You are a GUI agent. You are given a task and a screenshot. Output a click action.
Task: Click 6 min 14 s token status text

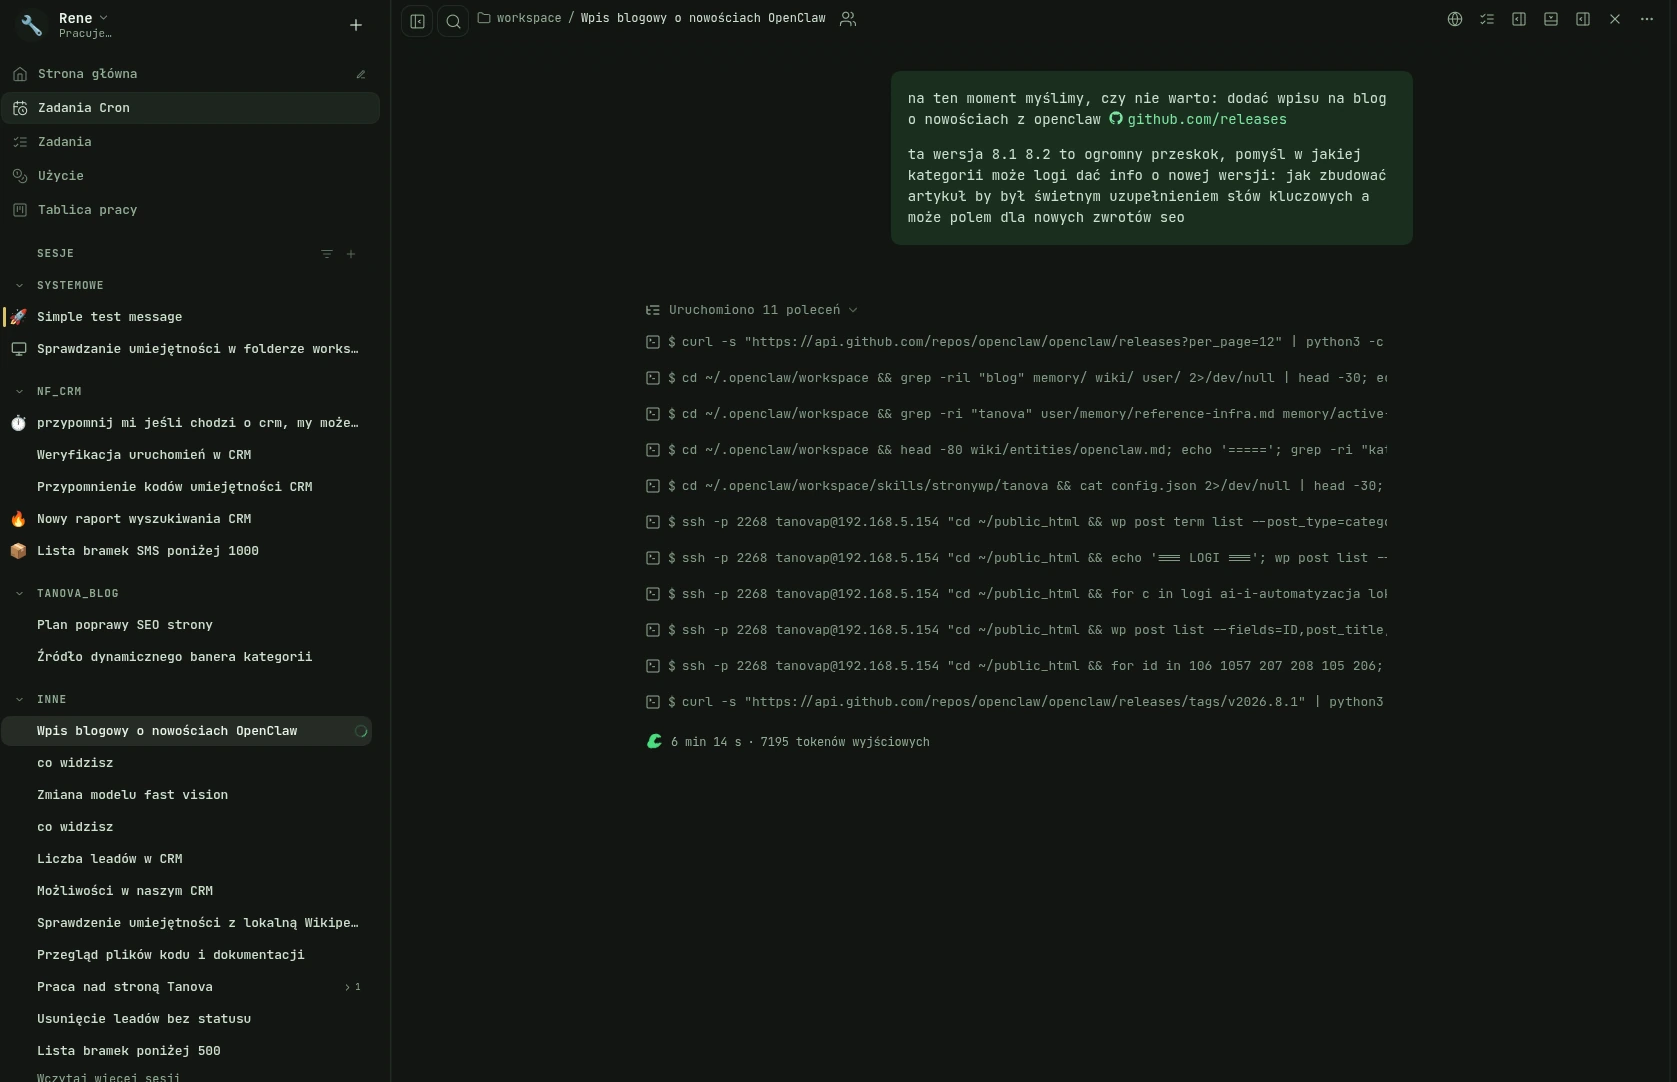coord(800,742)
